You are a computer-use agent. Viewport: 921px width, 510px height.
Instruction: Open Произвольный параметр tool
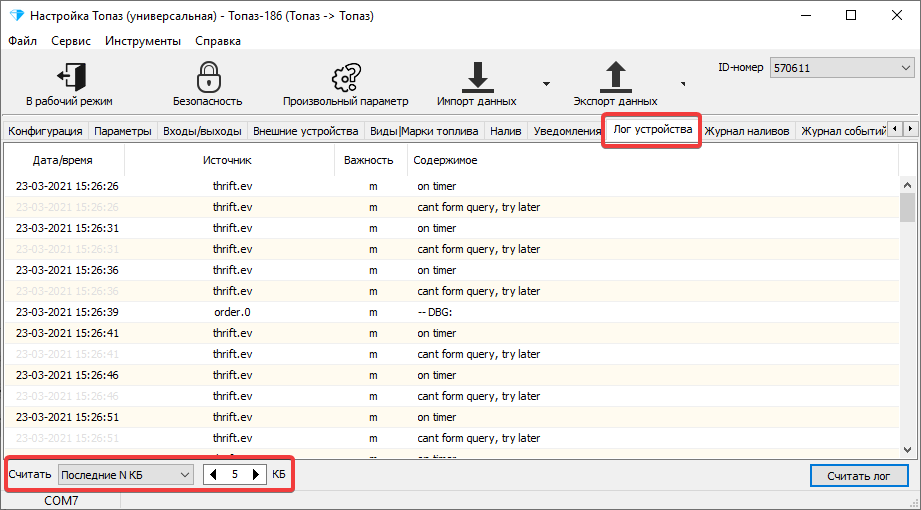tap(345, 84)
